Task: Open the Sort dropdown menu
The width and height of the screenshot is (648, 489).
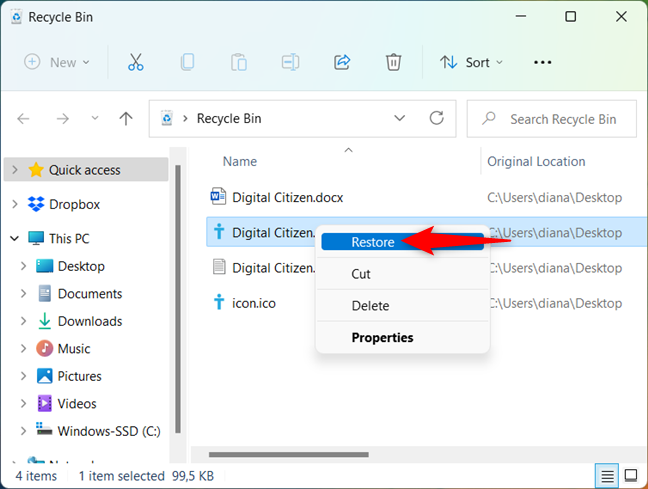Action: click(469, 62)
